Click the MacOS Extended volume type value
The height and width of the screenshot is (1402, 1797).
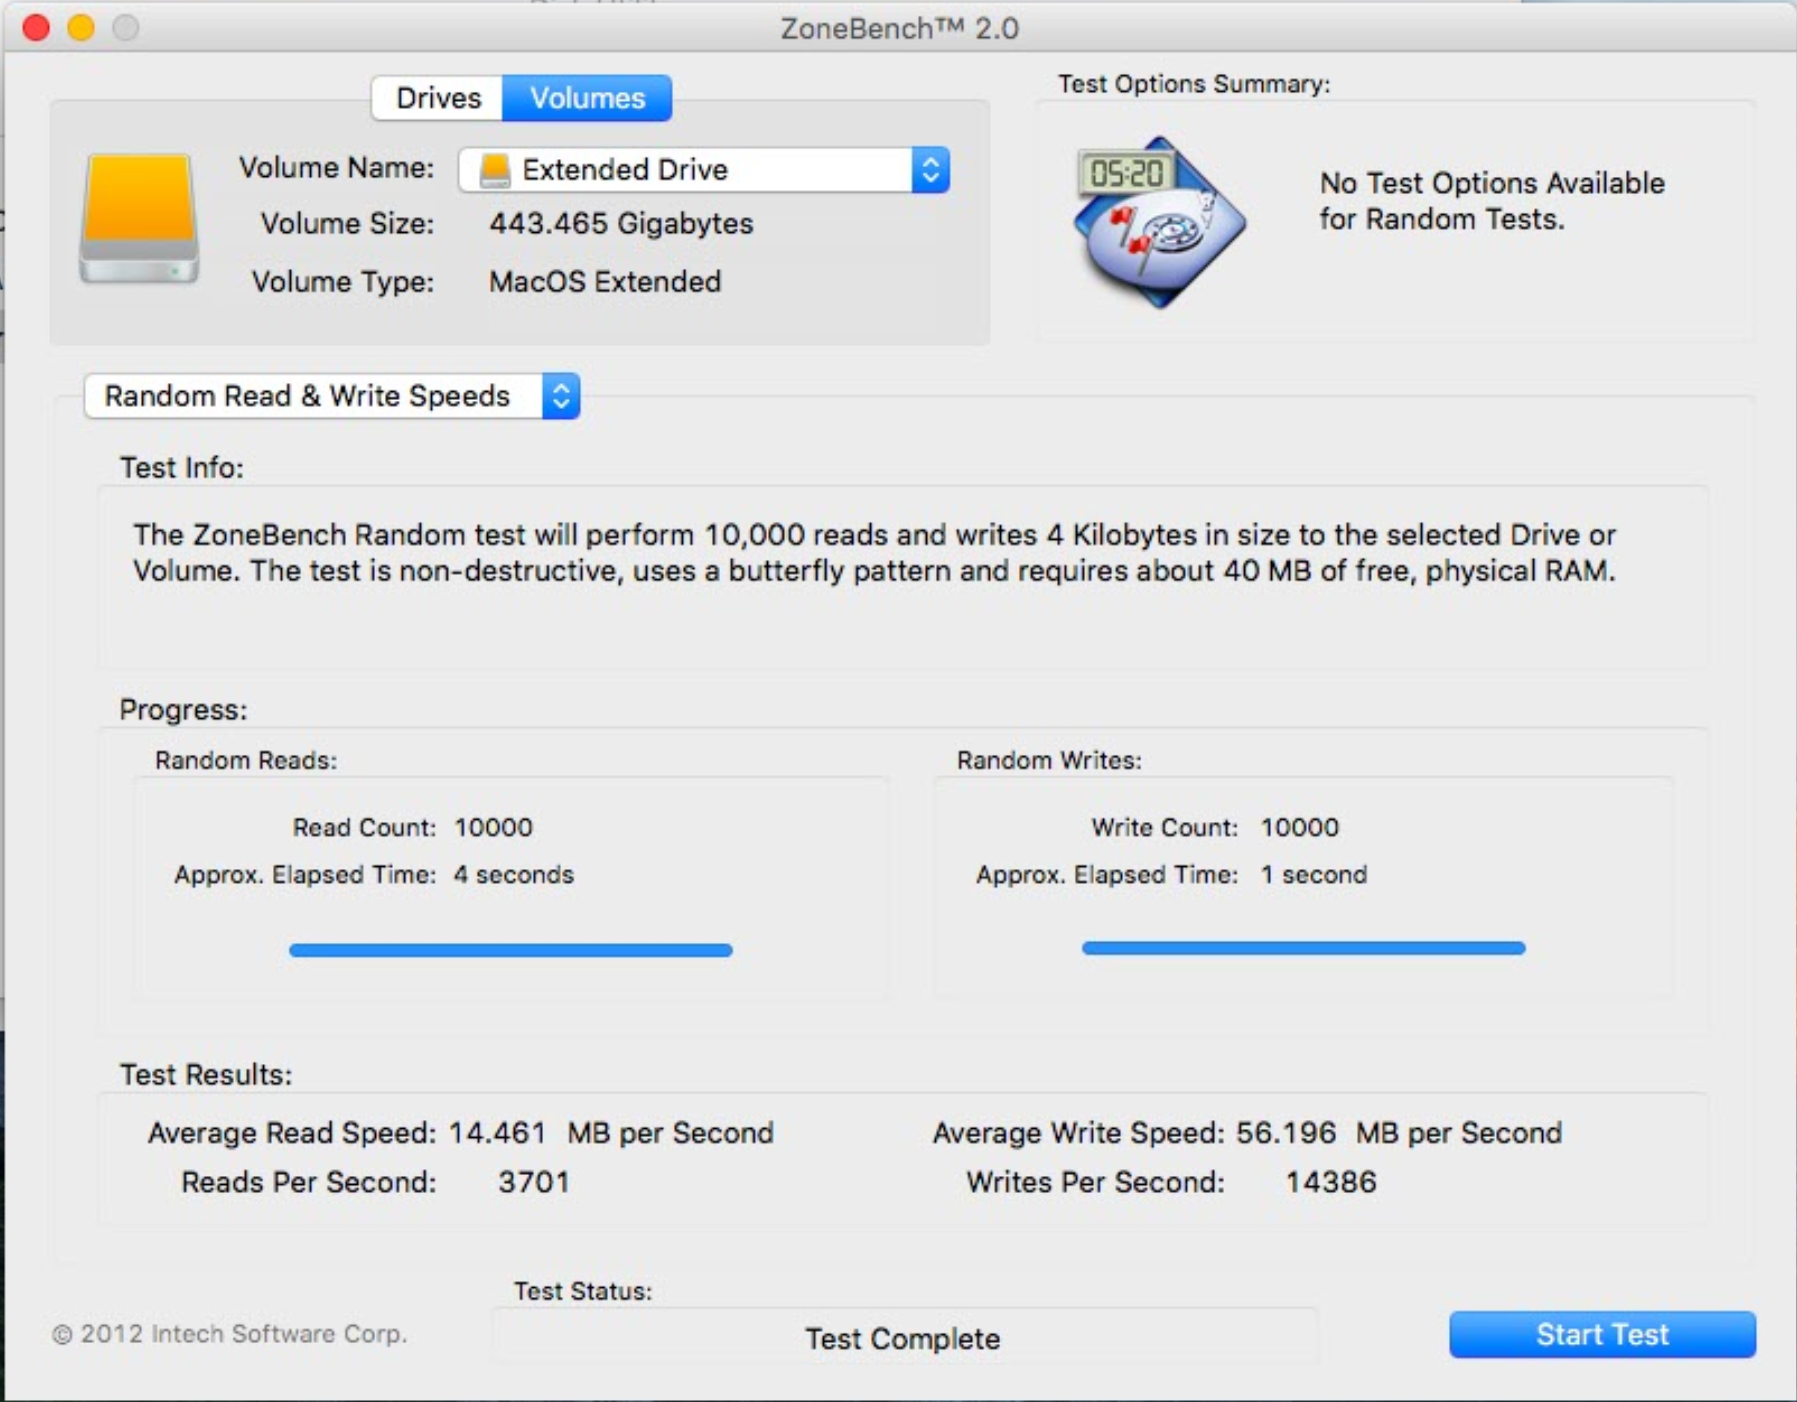(x=605, y=282)
